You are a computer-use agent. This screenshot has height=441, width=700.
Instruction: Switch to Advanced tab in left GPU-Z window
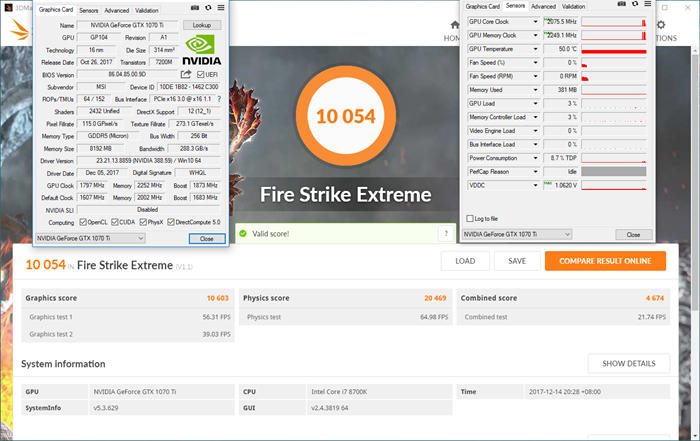click(117, 10)
